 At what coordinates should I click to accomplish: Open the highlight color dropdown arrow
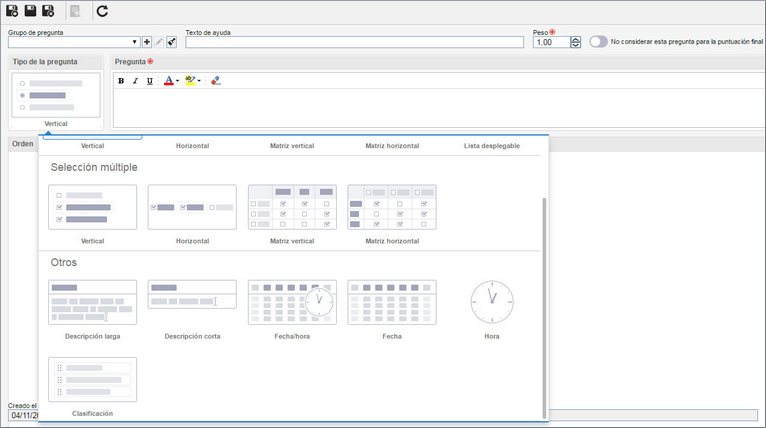(199, 81)
